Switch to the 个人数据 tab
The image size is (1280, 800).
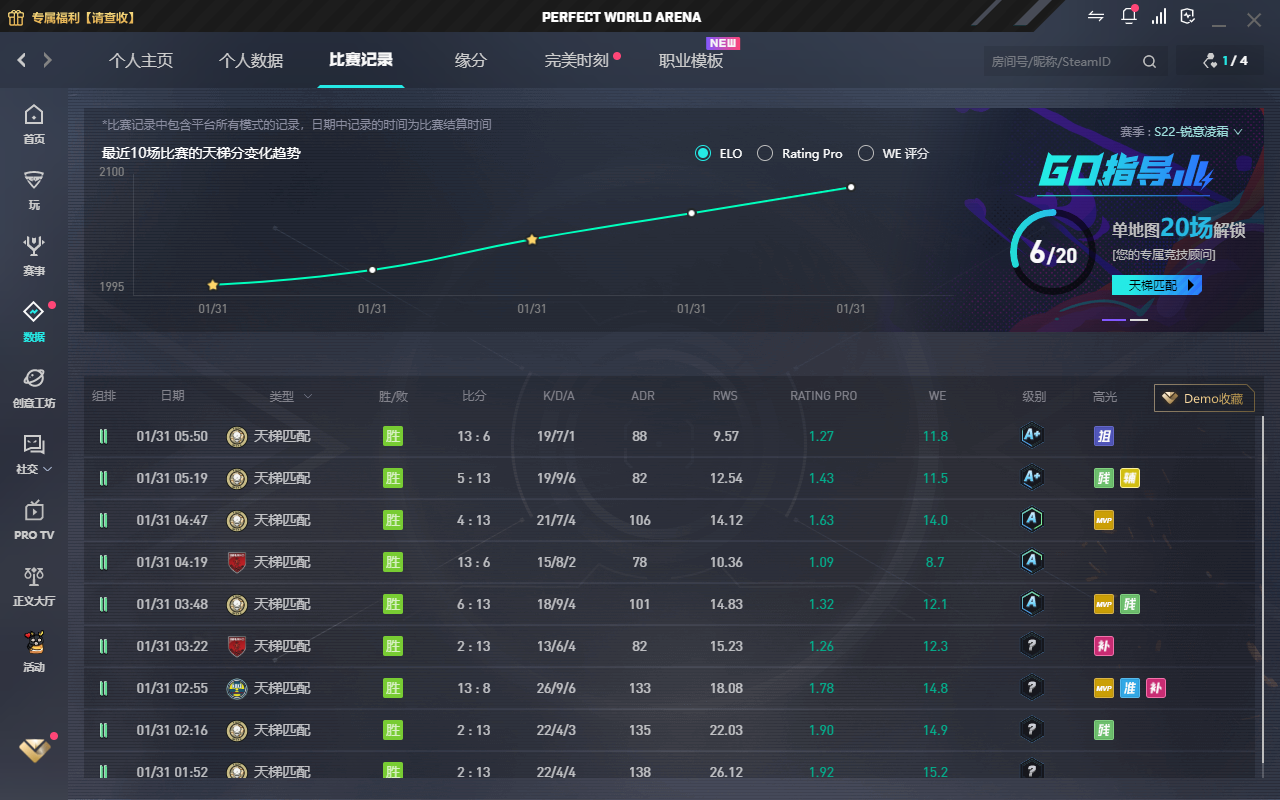[x=251, y=61]
